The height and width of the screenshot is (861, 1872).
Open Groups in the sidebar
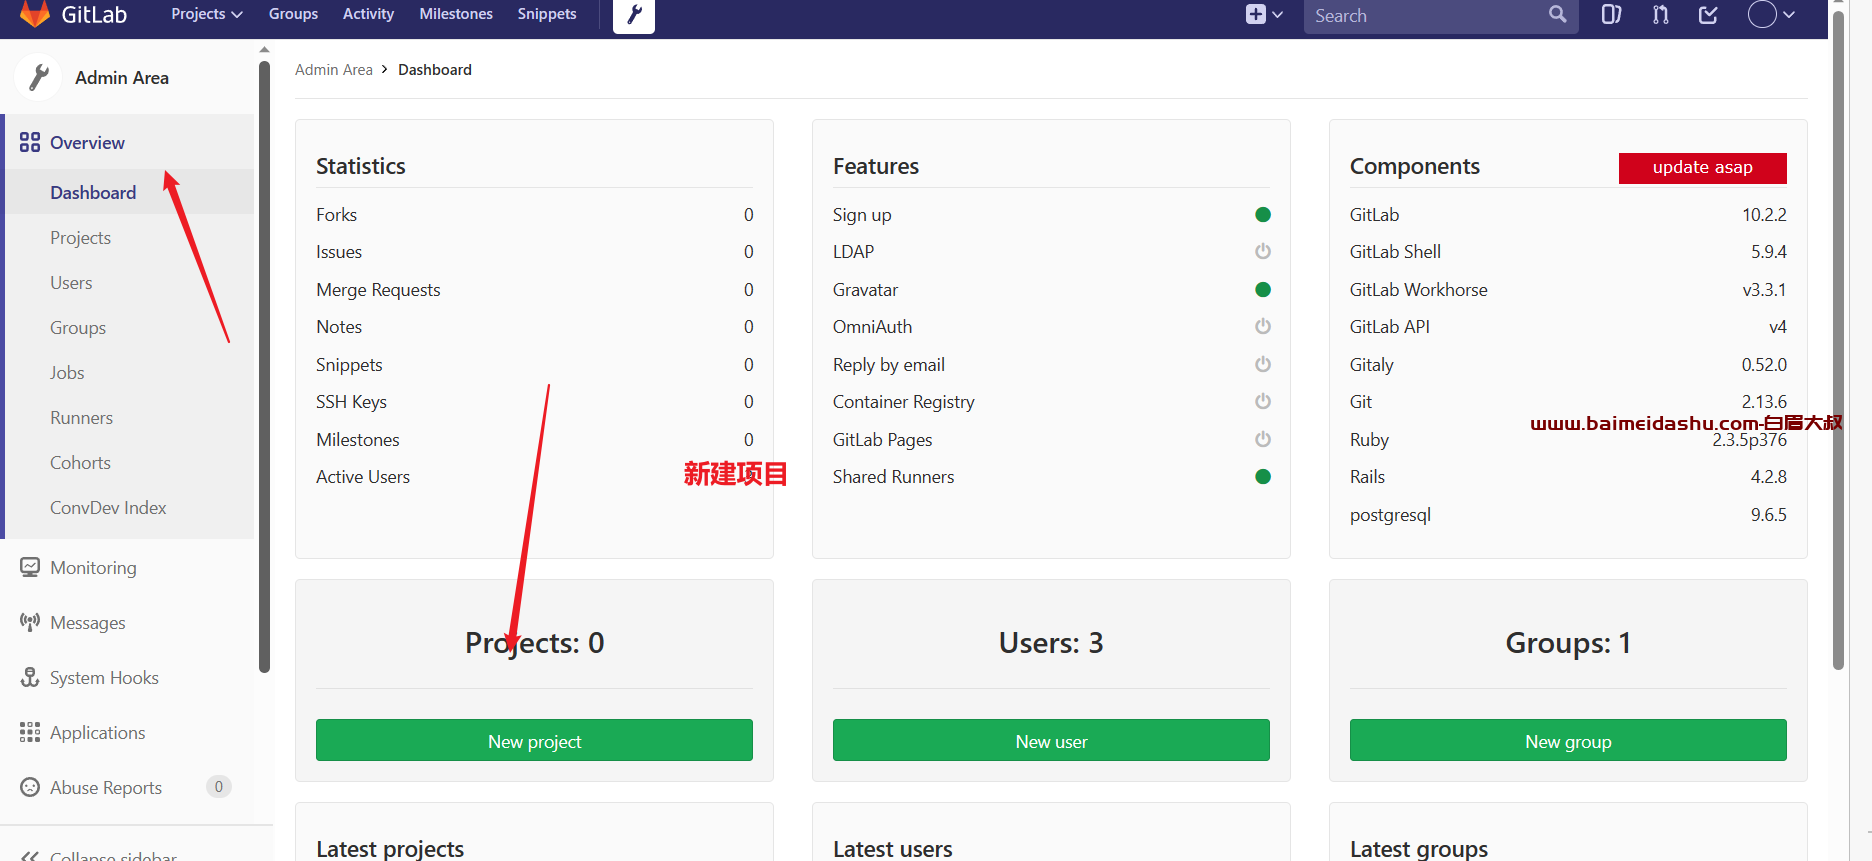coord(78,327)
